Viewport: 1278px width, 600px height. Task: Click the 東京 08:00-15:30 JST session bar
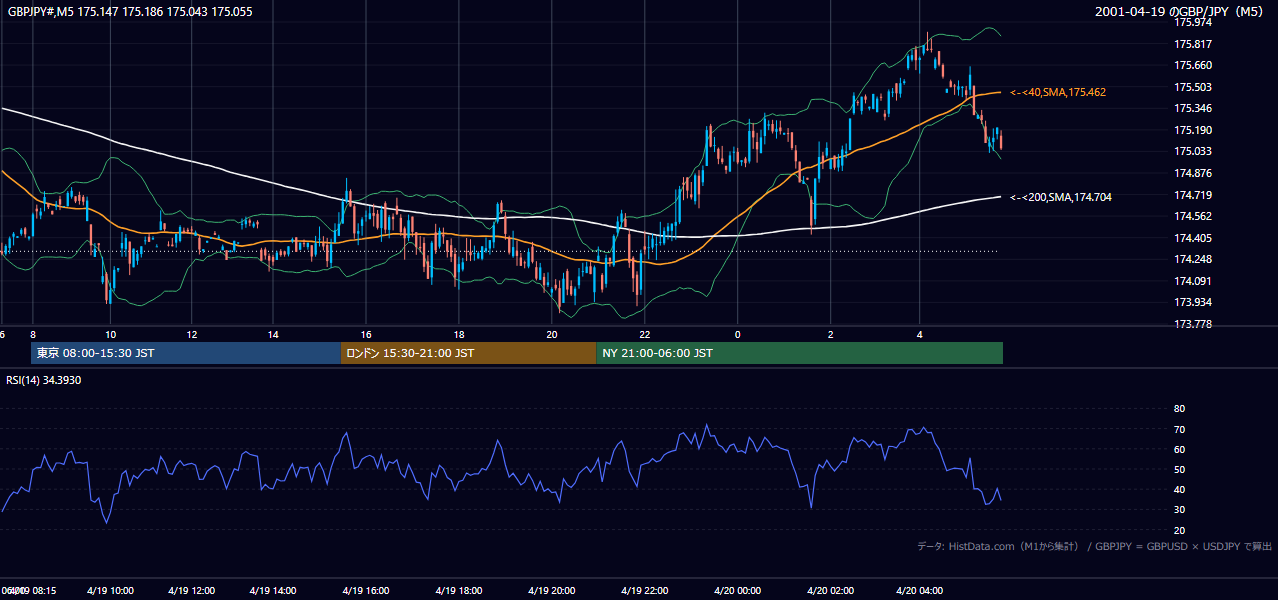(186, 353)
